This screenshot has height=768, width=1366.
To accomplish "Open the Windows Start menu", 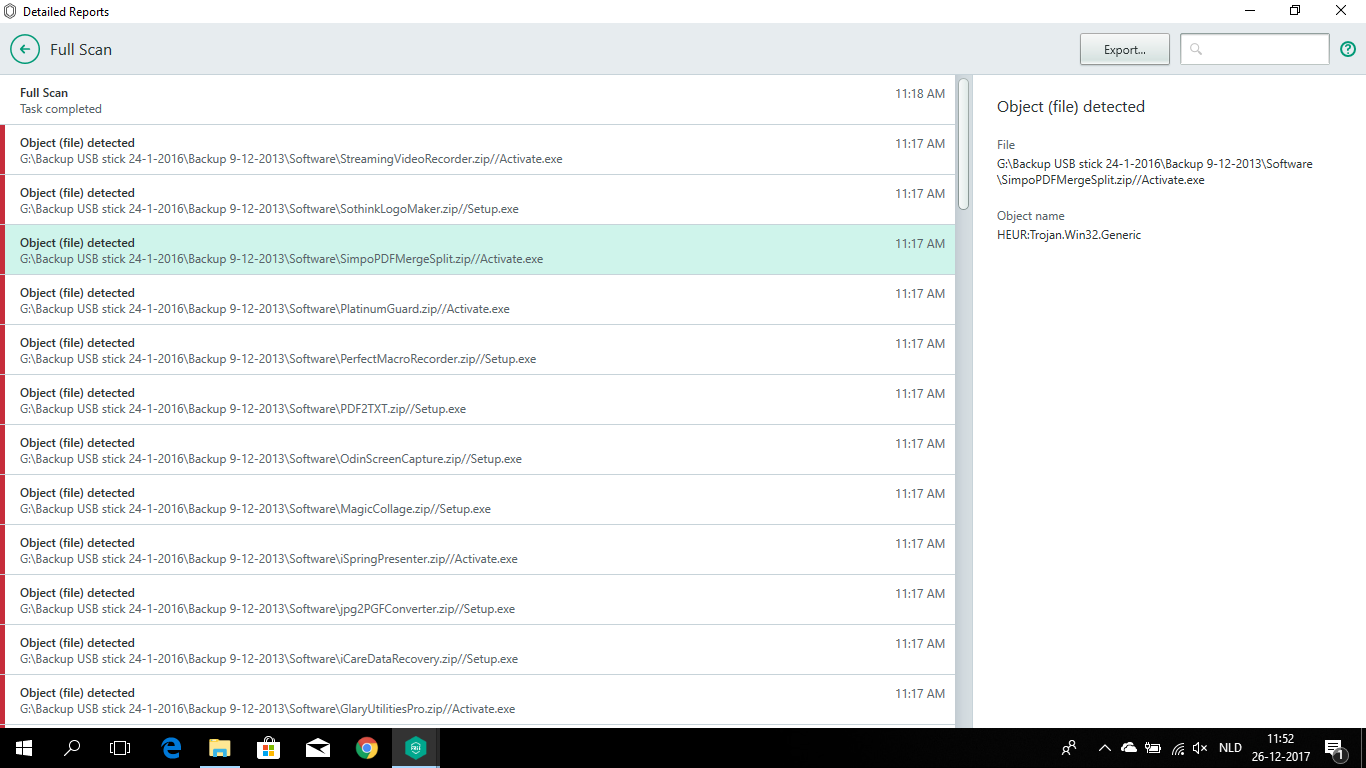I will pos(23,747).
